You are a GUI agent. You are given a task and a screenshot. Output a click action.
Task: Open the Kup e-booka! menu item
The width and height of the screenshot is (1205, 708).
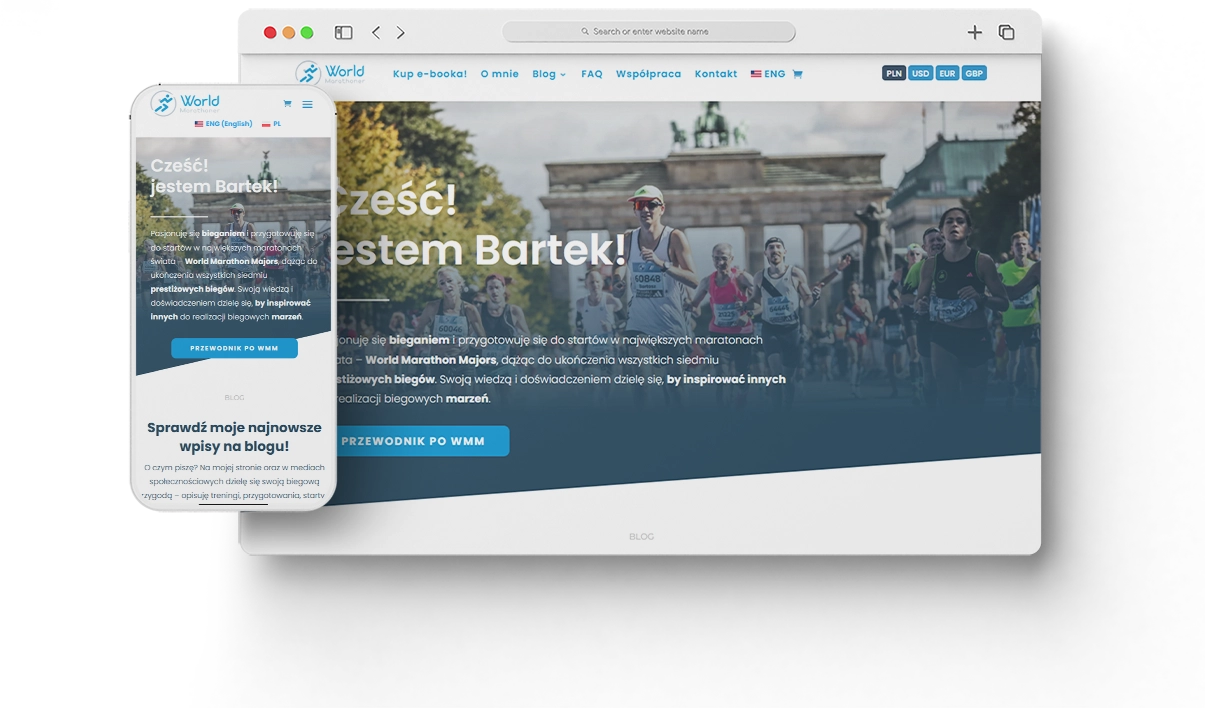coord(430,74)
